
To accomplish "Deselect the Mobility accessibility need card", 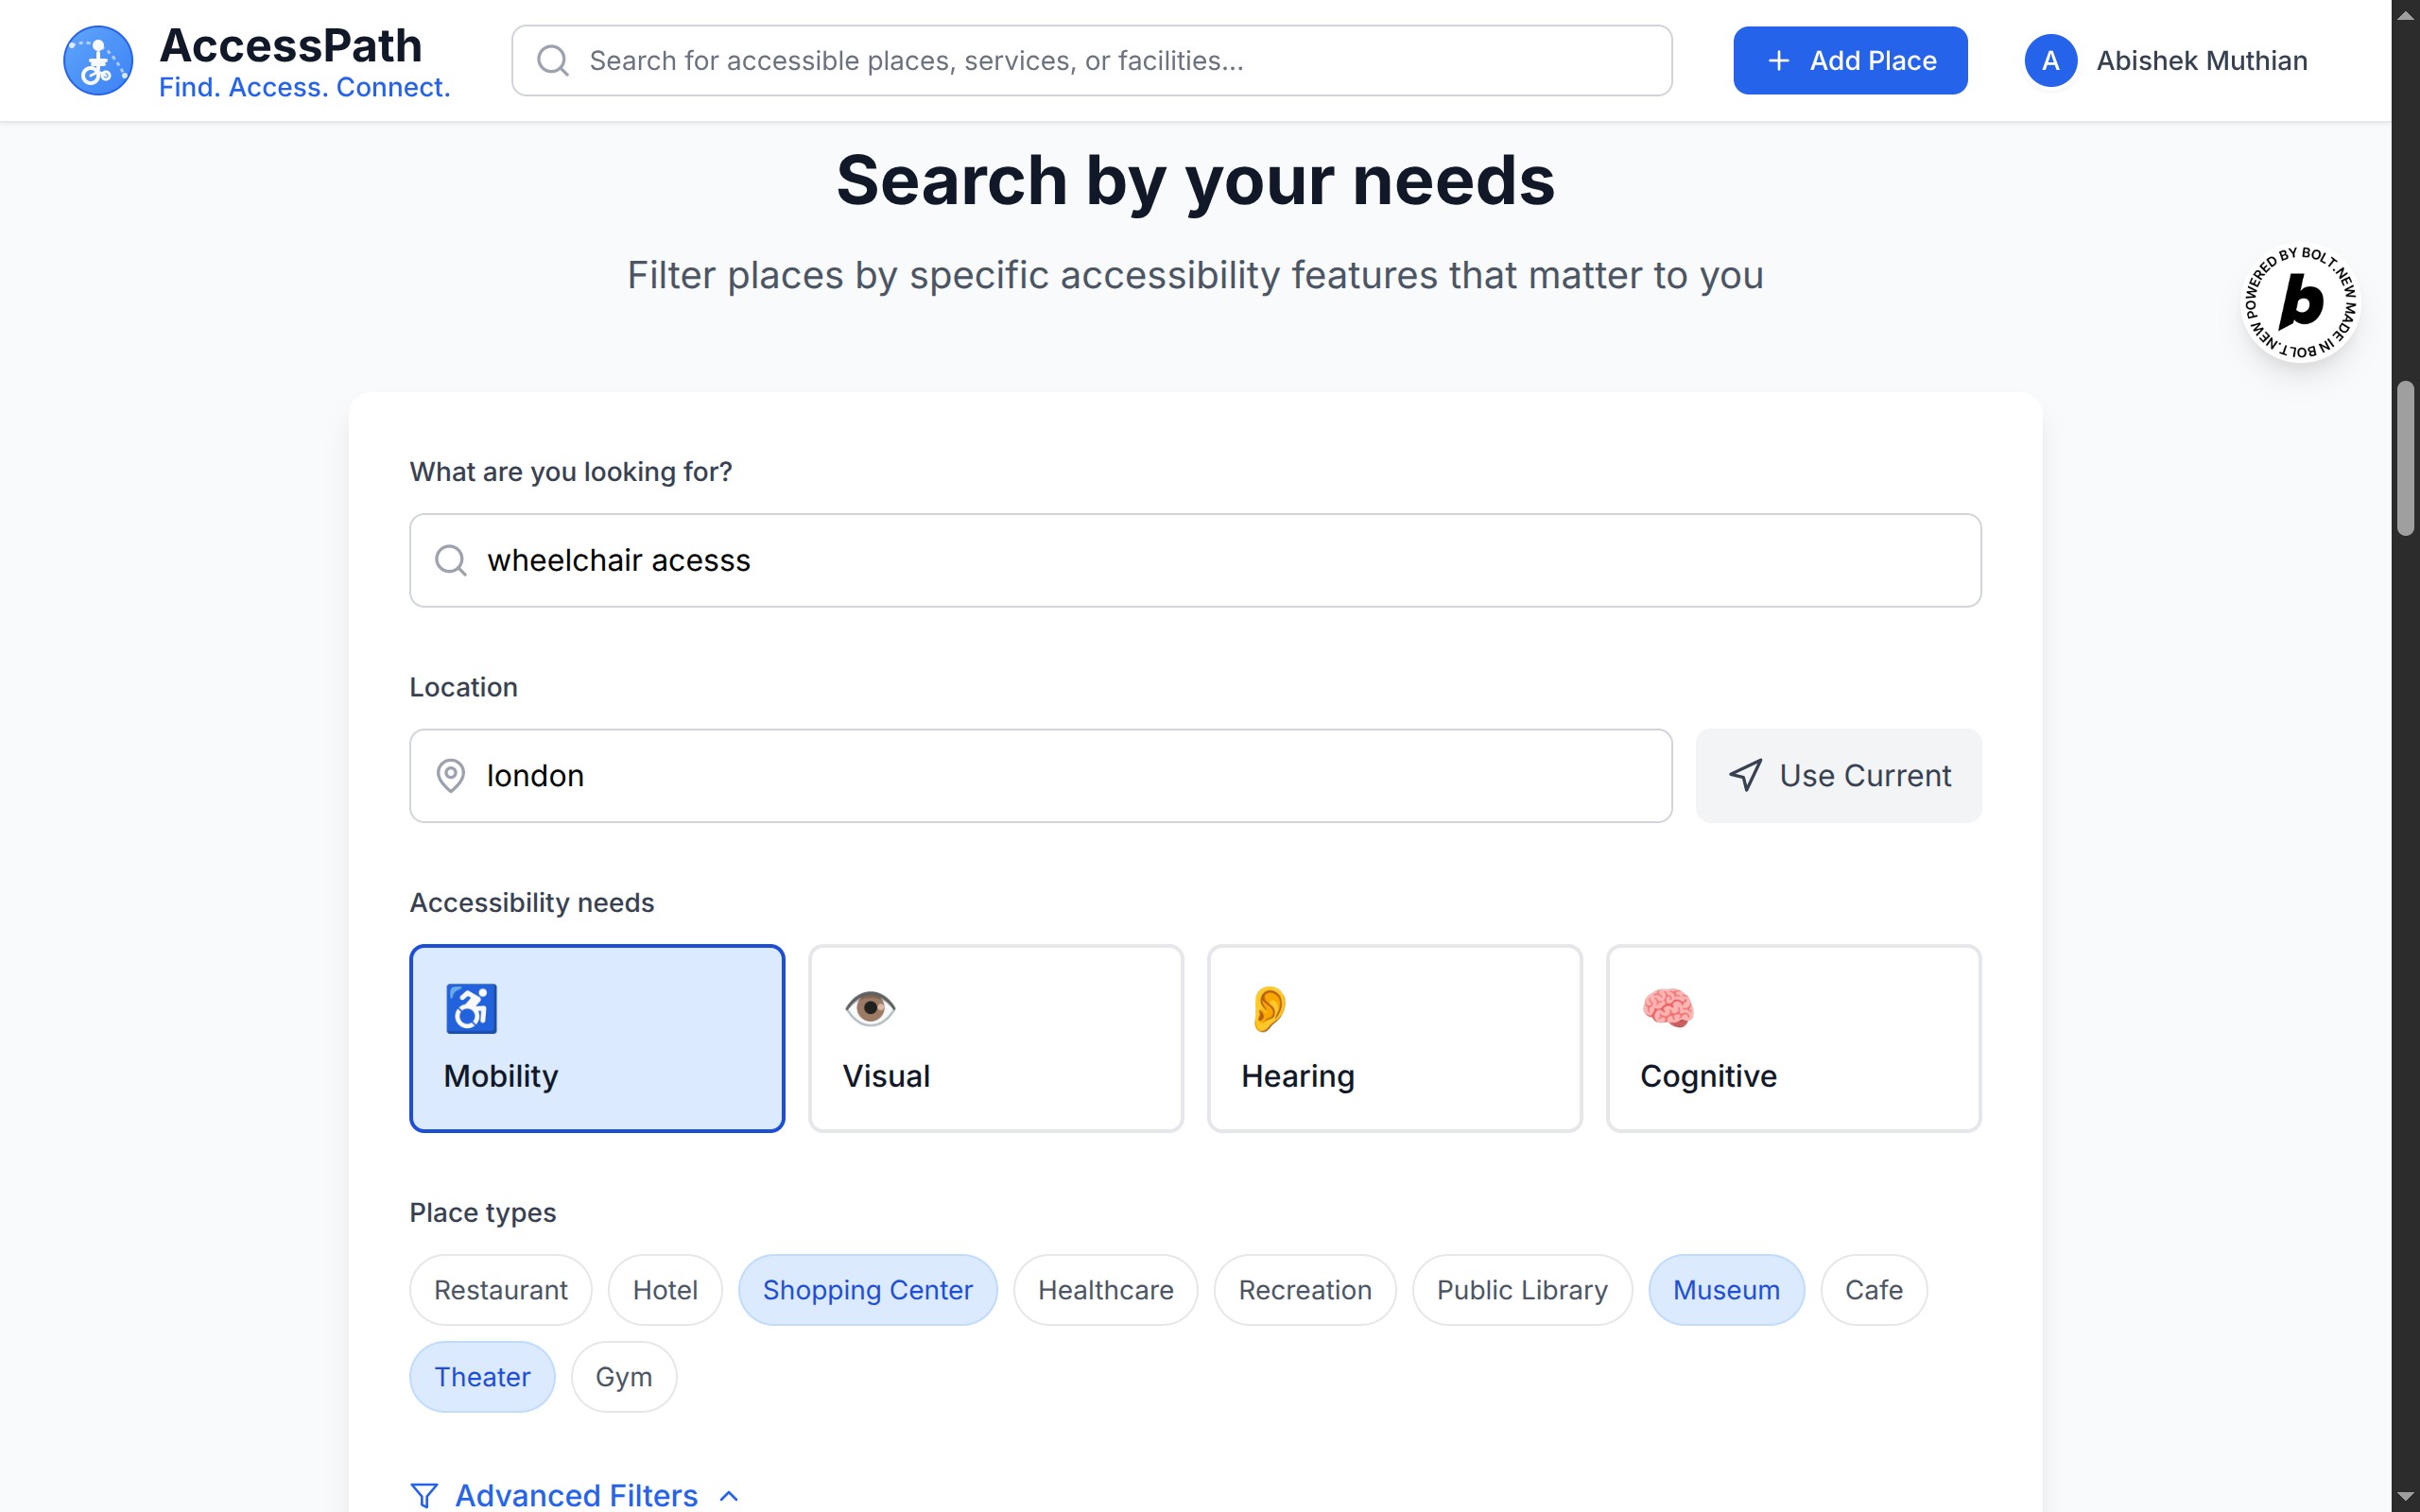I will click(597, 1038).
